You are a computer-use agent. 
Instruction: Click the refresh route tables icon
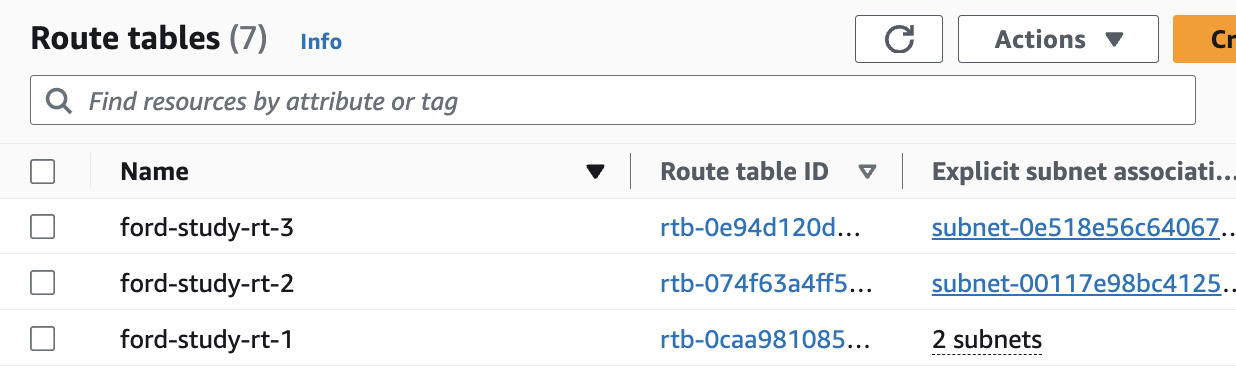pos(899,39)
